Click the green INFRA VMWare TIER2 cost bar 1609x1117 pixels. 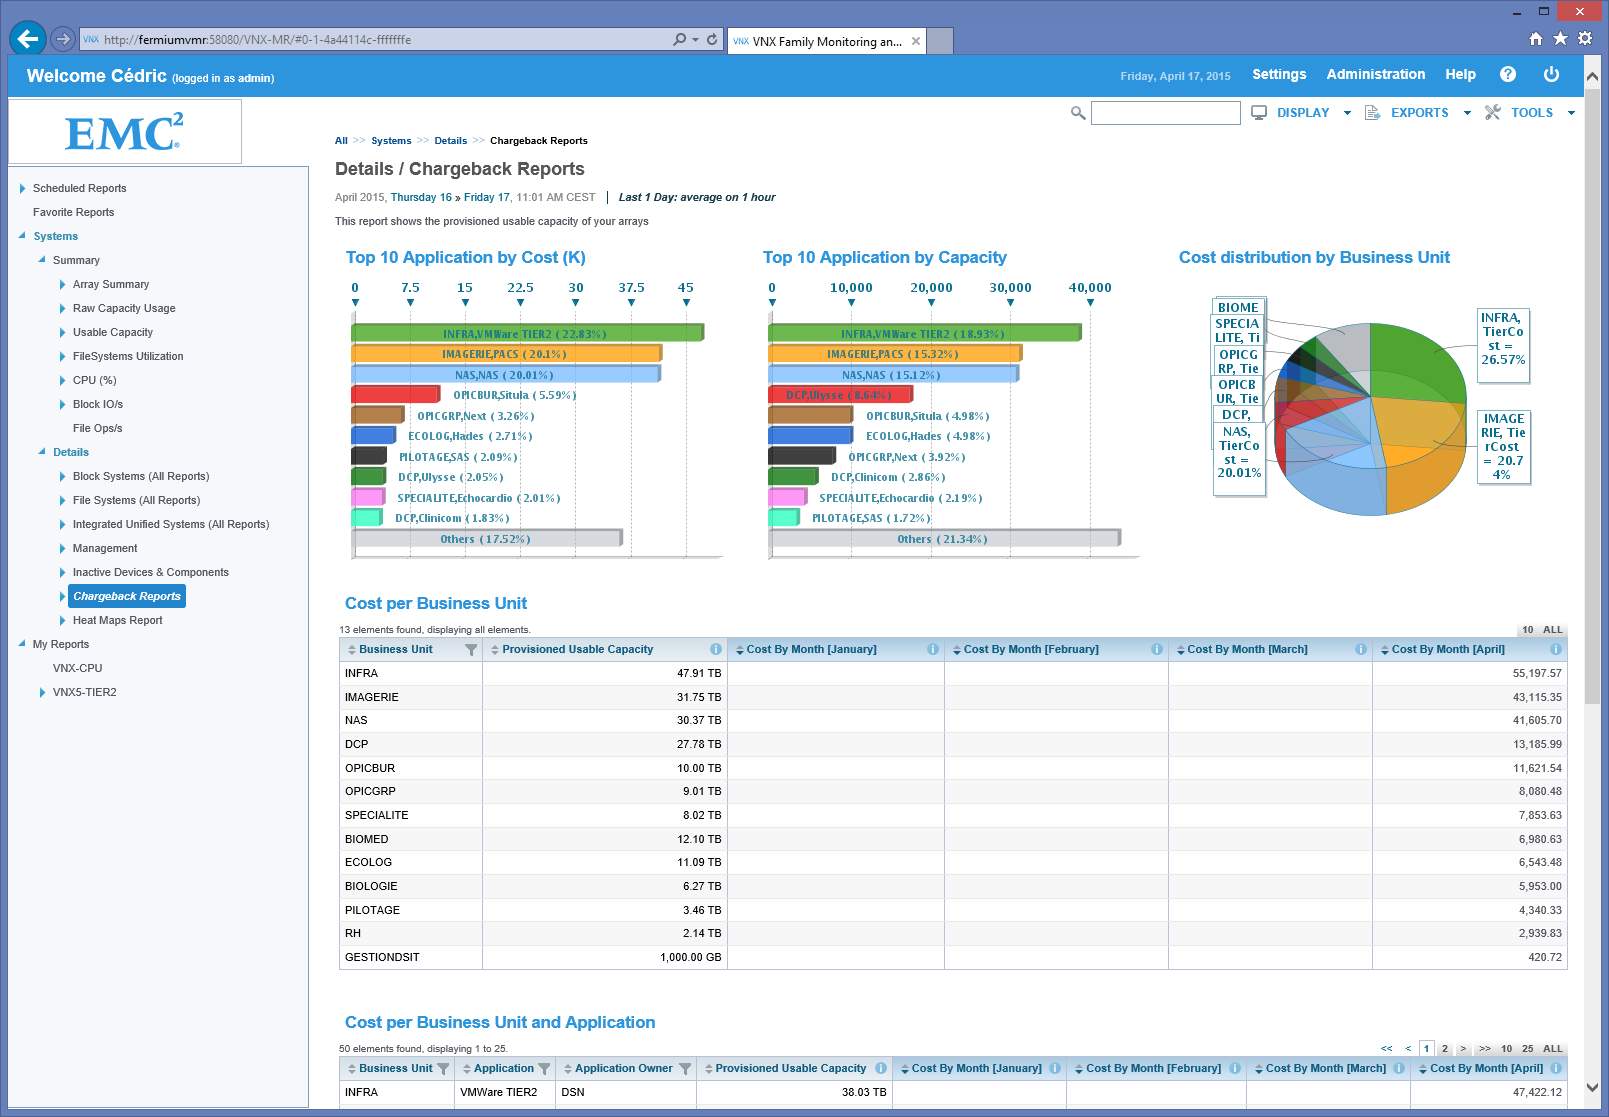pos(526,333)
